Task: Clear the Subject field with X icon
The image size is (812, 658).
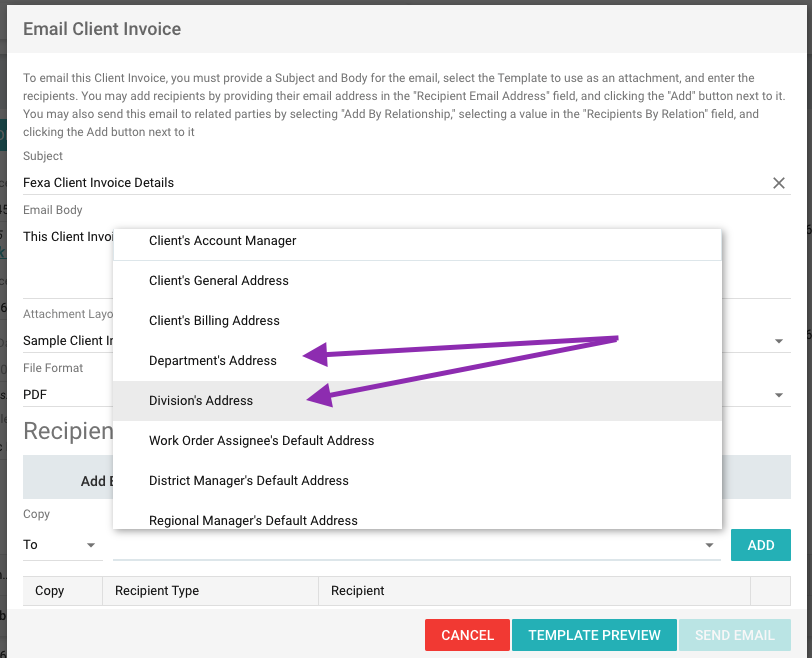Action: [779, 183]
